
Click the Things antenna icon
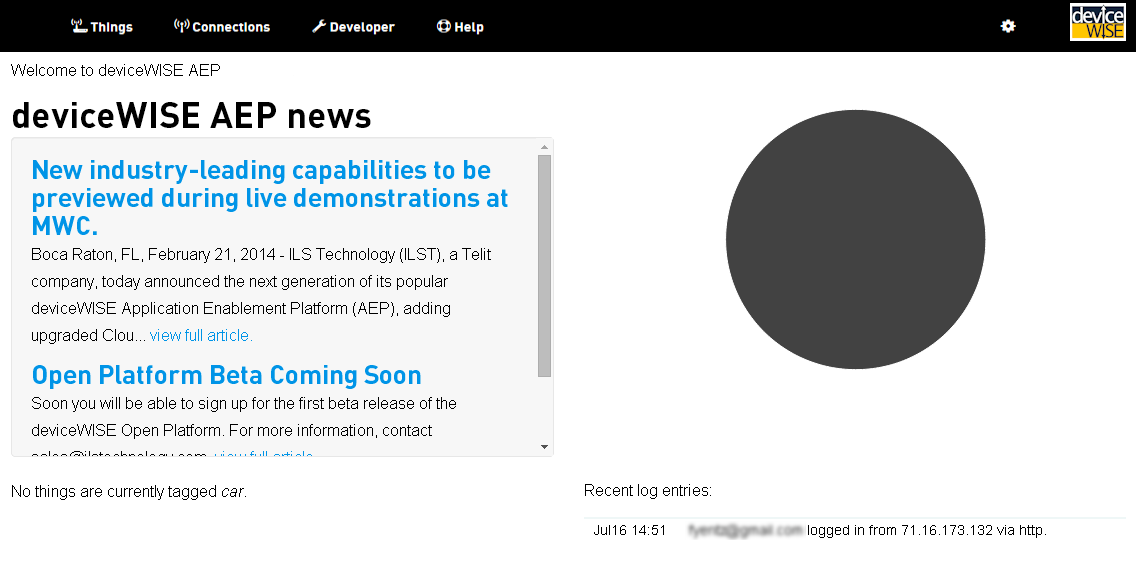(79, 26)
